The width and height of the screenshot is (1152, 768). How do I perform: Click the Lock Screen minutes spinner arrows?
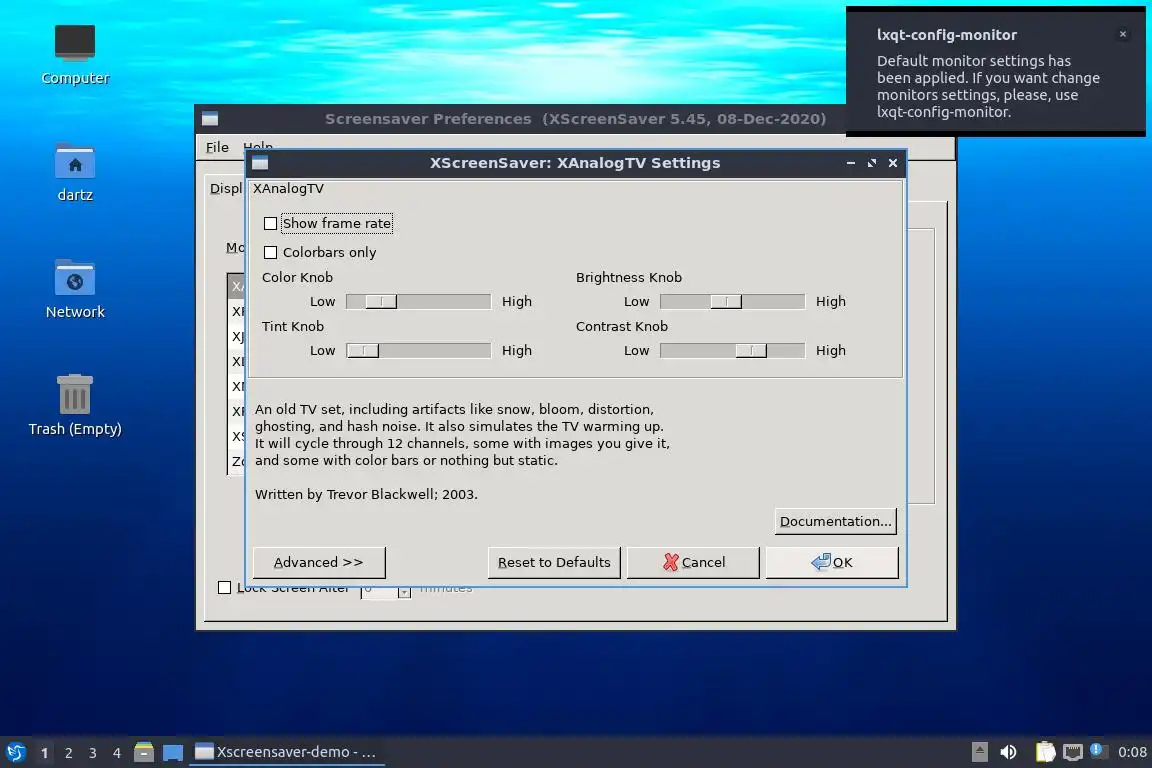tap(404, 592)
